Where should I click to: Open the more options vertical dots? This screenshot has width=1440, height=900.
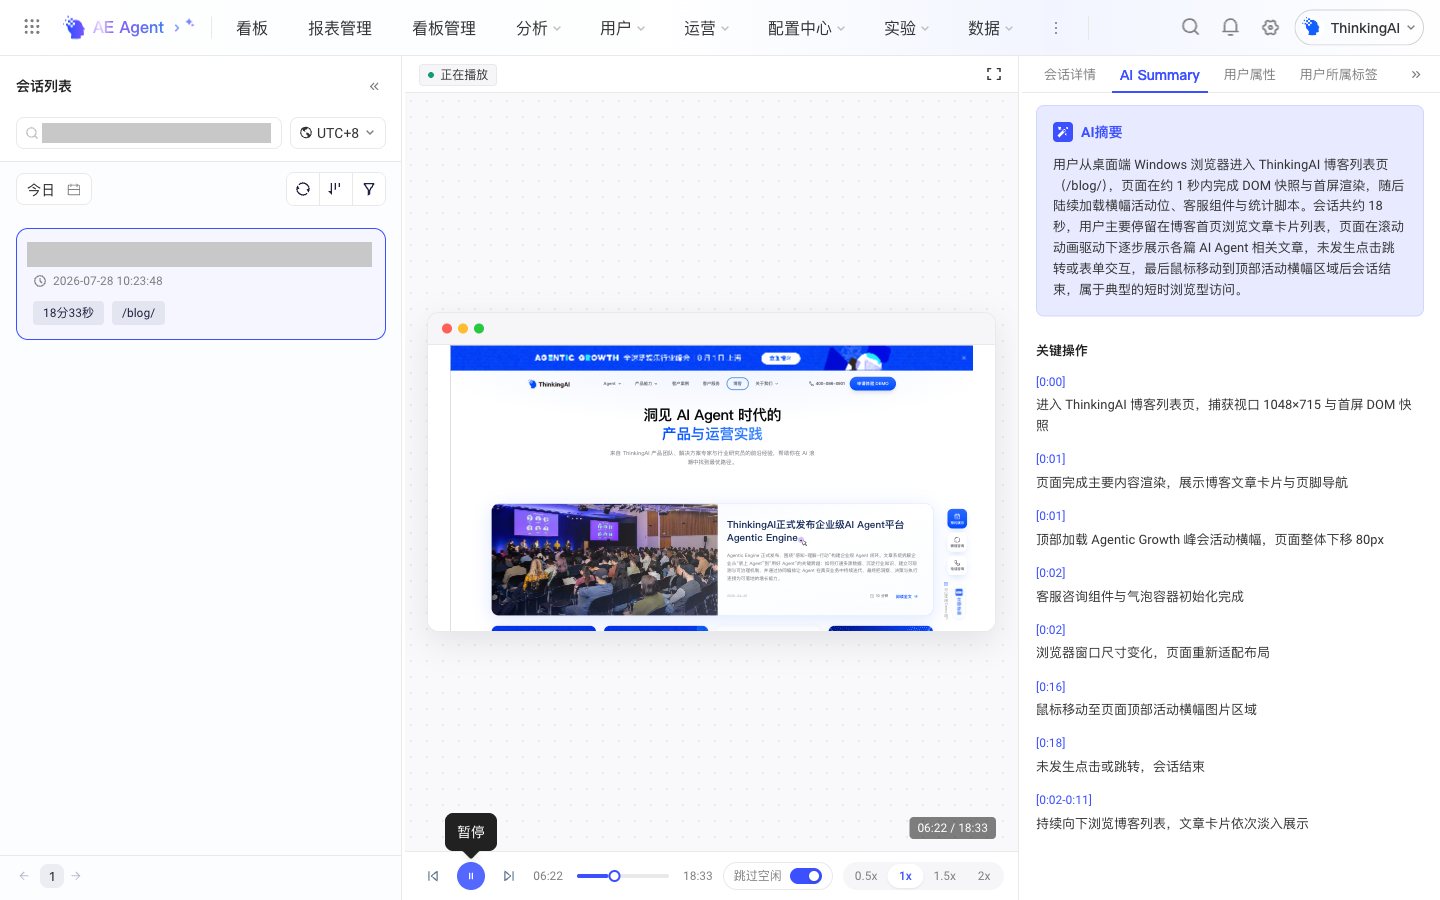[x=1055, y=28]
